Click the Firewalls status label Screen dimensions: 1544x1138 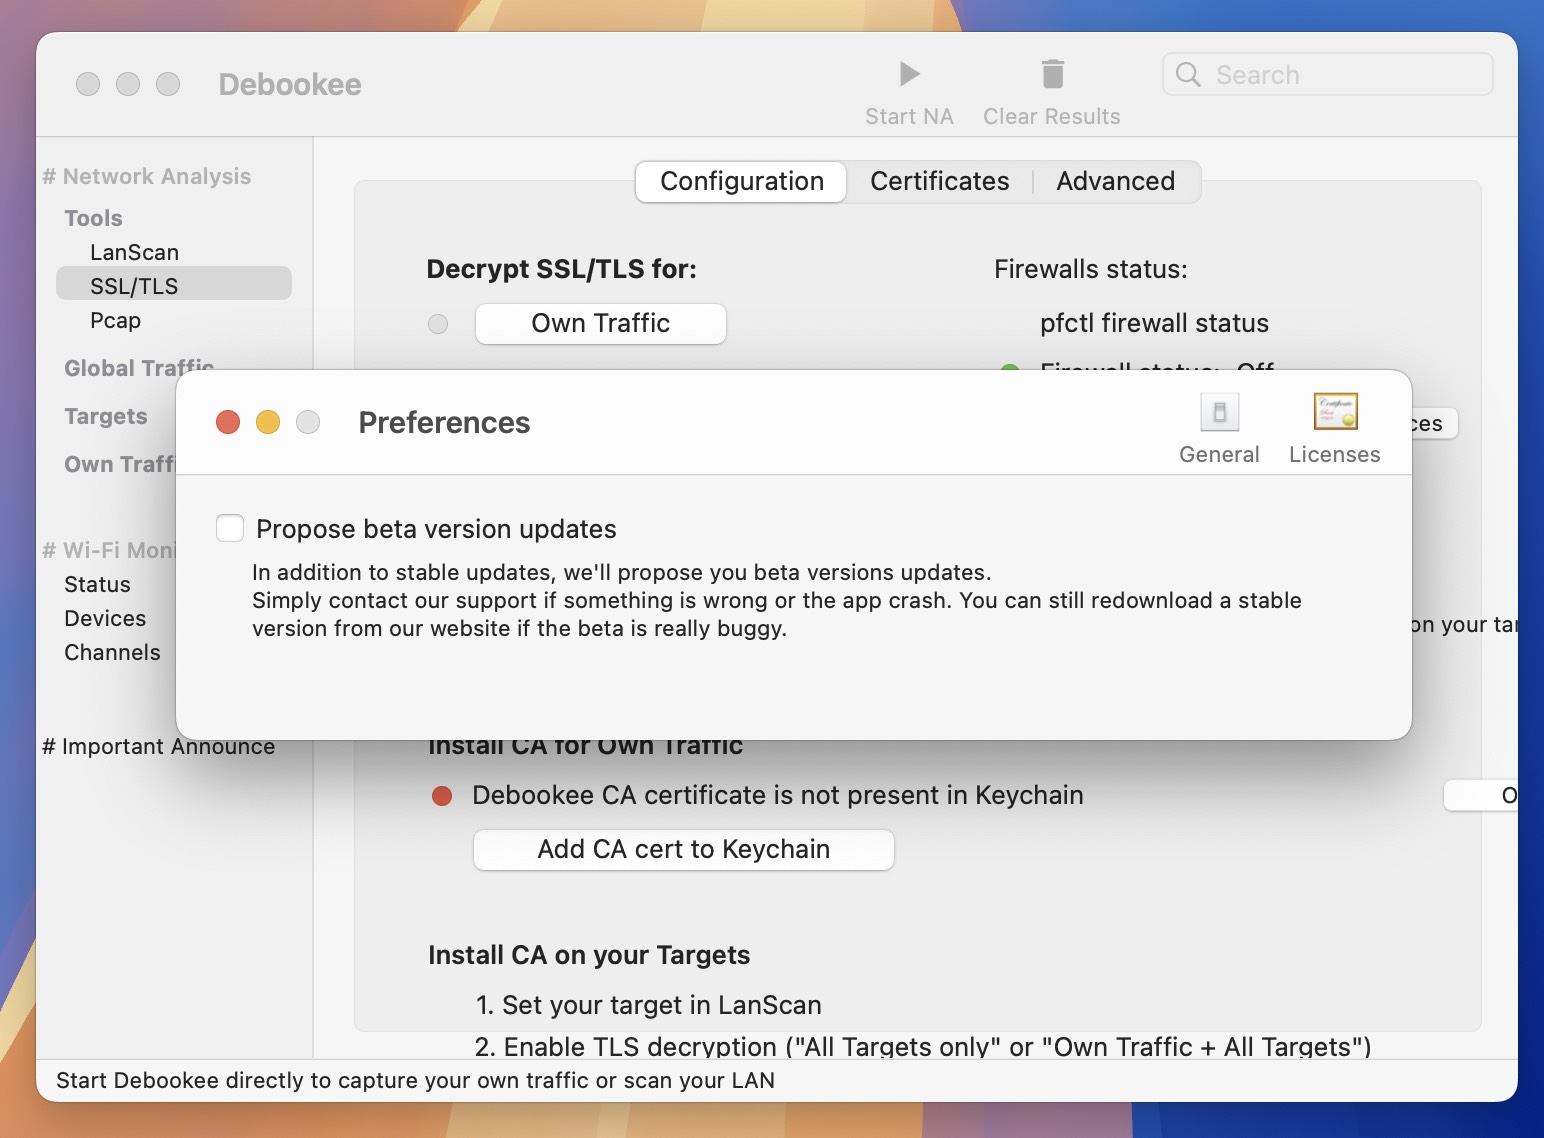1091,269
